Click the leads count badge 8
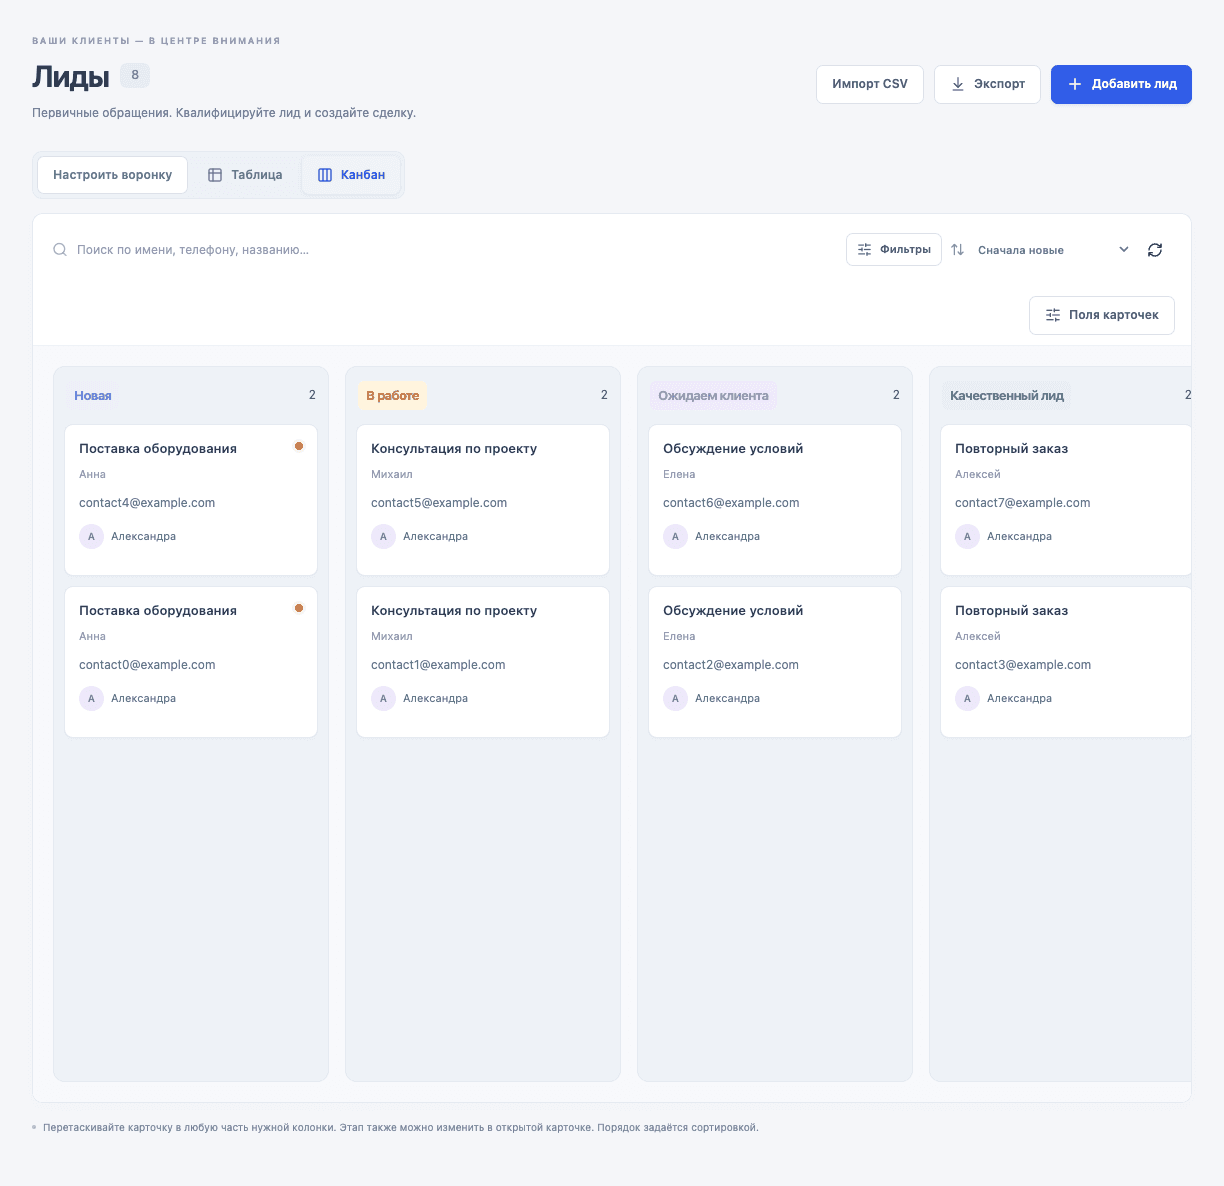 135,75
